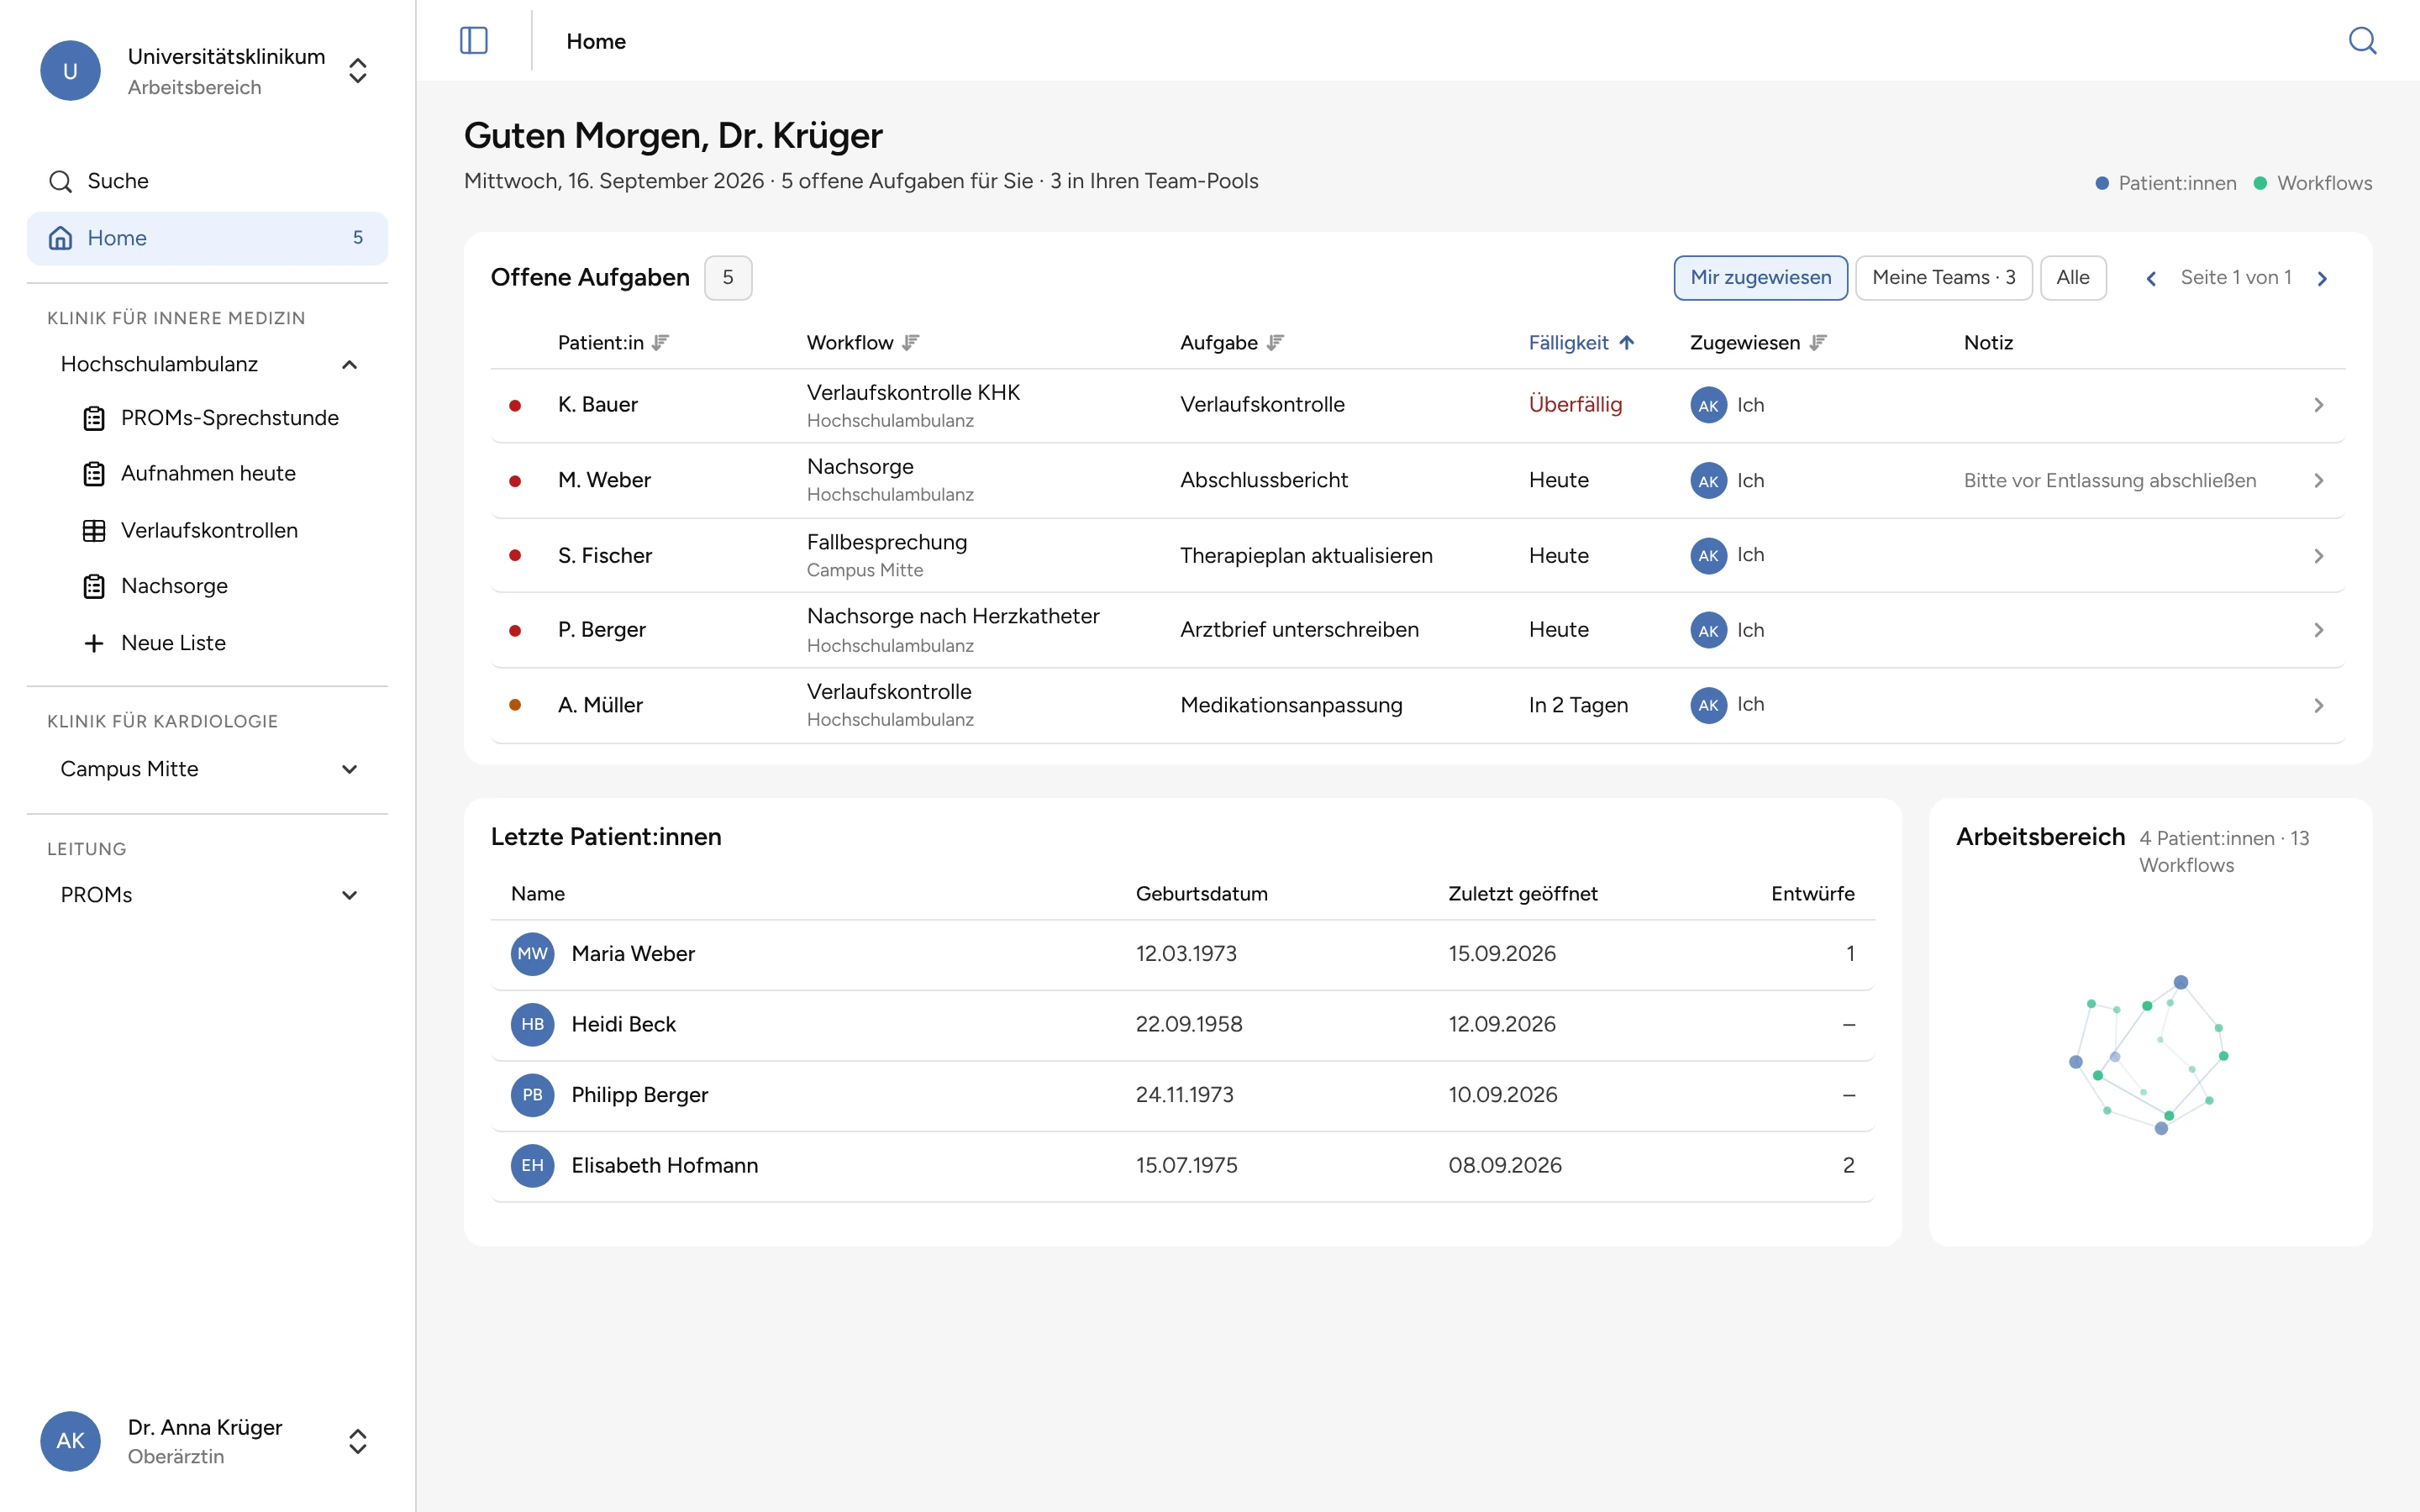Open patient Elisabeth Hofmann
2420x1512 pixels.
click(x=1182, y=1166)
